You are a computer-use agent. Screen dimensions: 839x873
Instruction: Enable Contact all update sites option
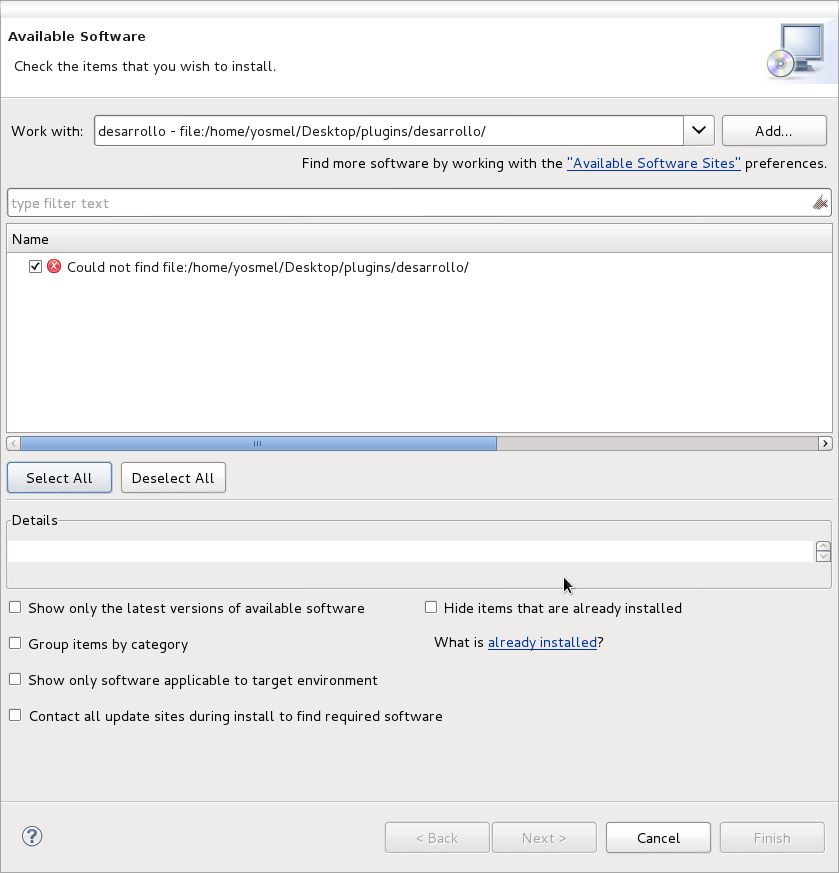click(15, 715)
